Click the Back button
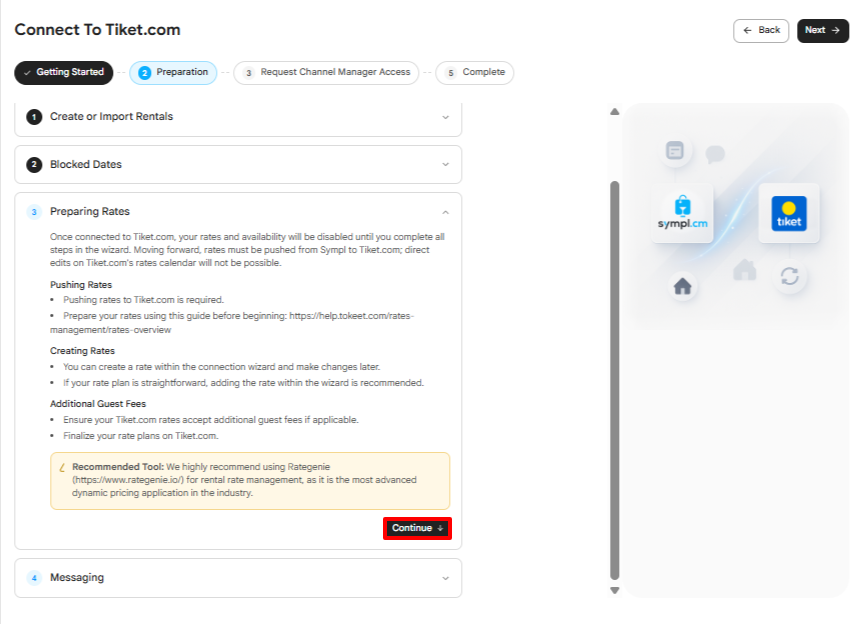The width and height of the screenshot is (868, 624). click(x=761, y=30)
